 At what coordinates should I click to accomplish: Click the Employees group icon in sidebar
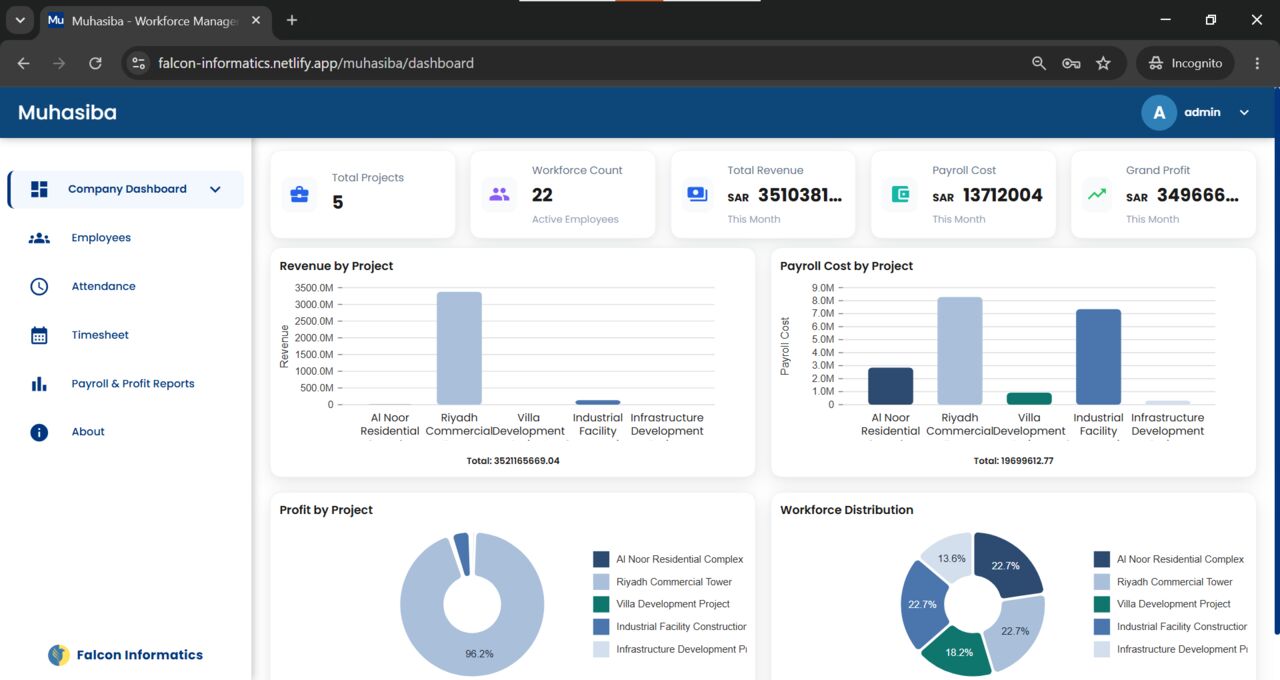(x=39, y=238)
